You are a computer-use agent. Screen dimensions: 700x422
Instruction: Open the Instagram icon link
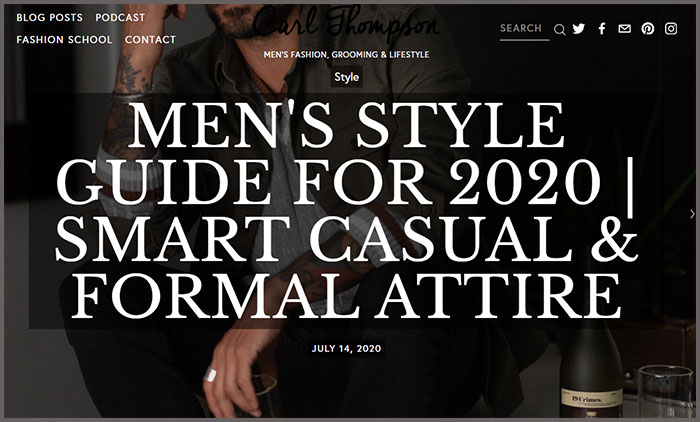[671, 29]
